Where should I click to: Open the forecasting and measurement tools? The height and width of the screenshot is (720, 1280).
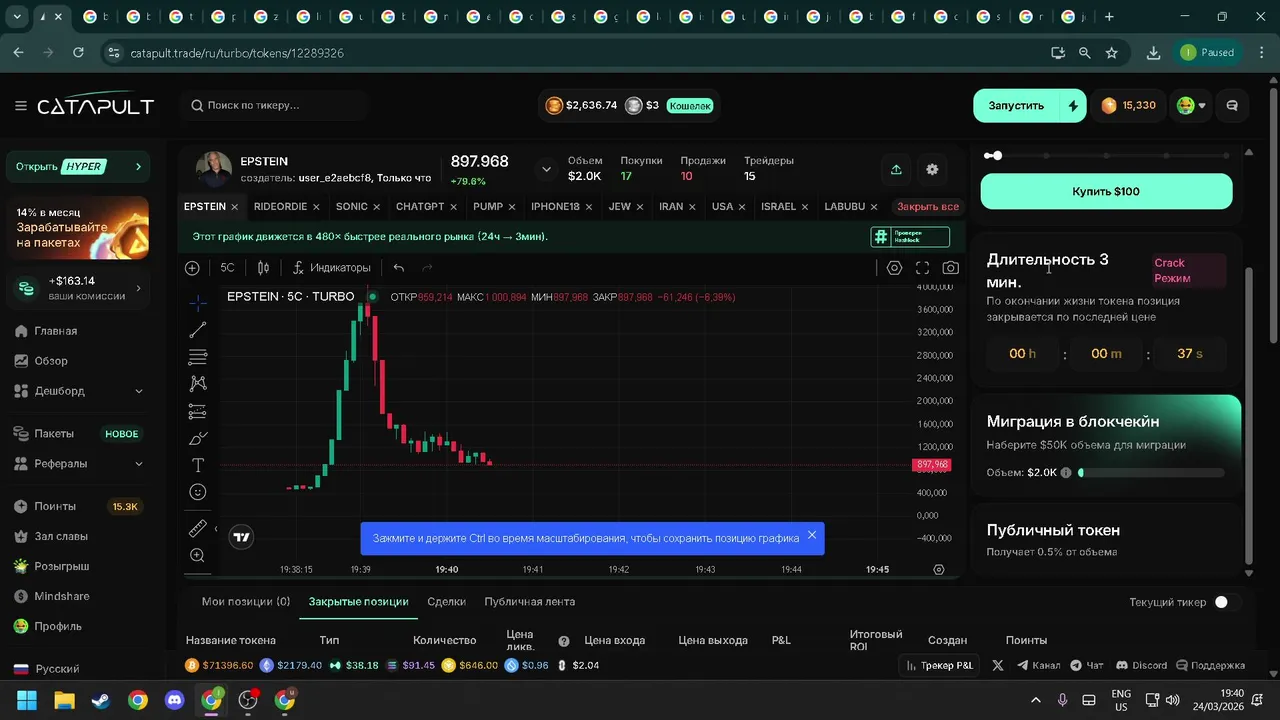[198, 411]
